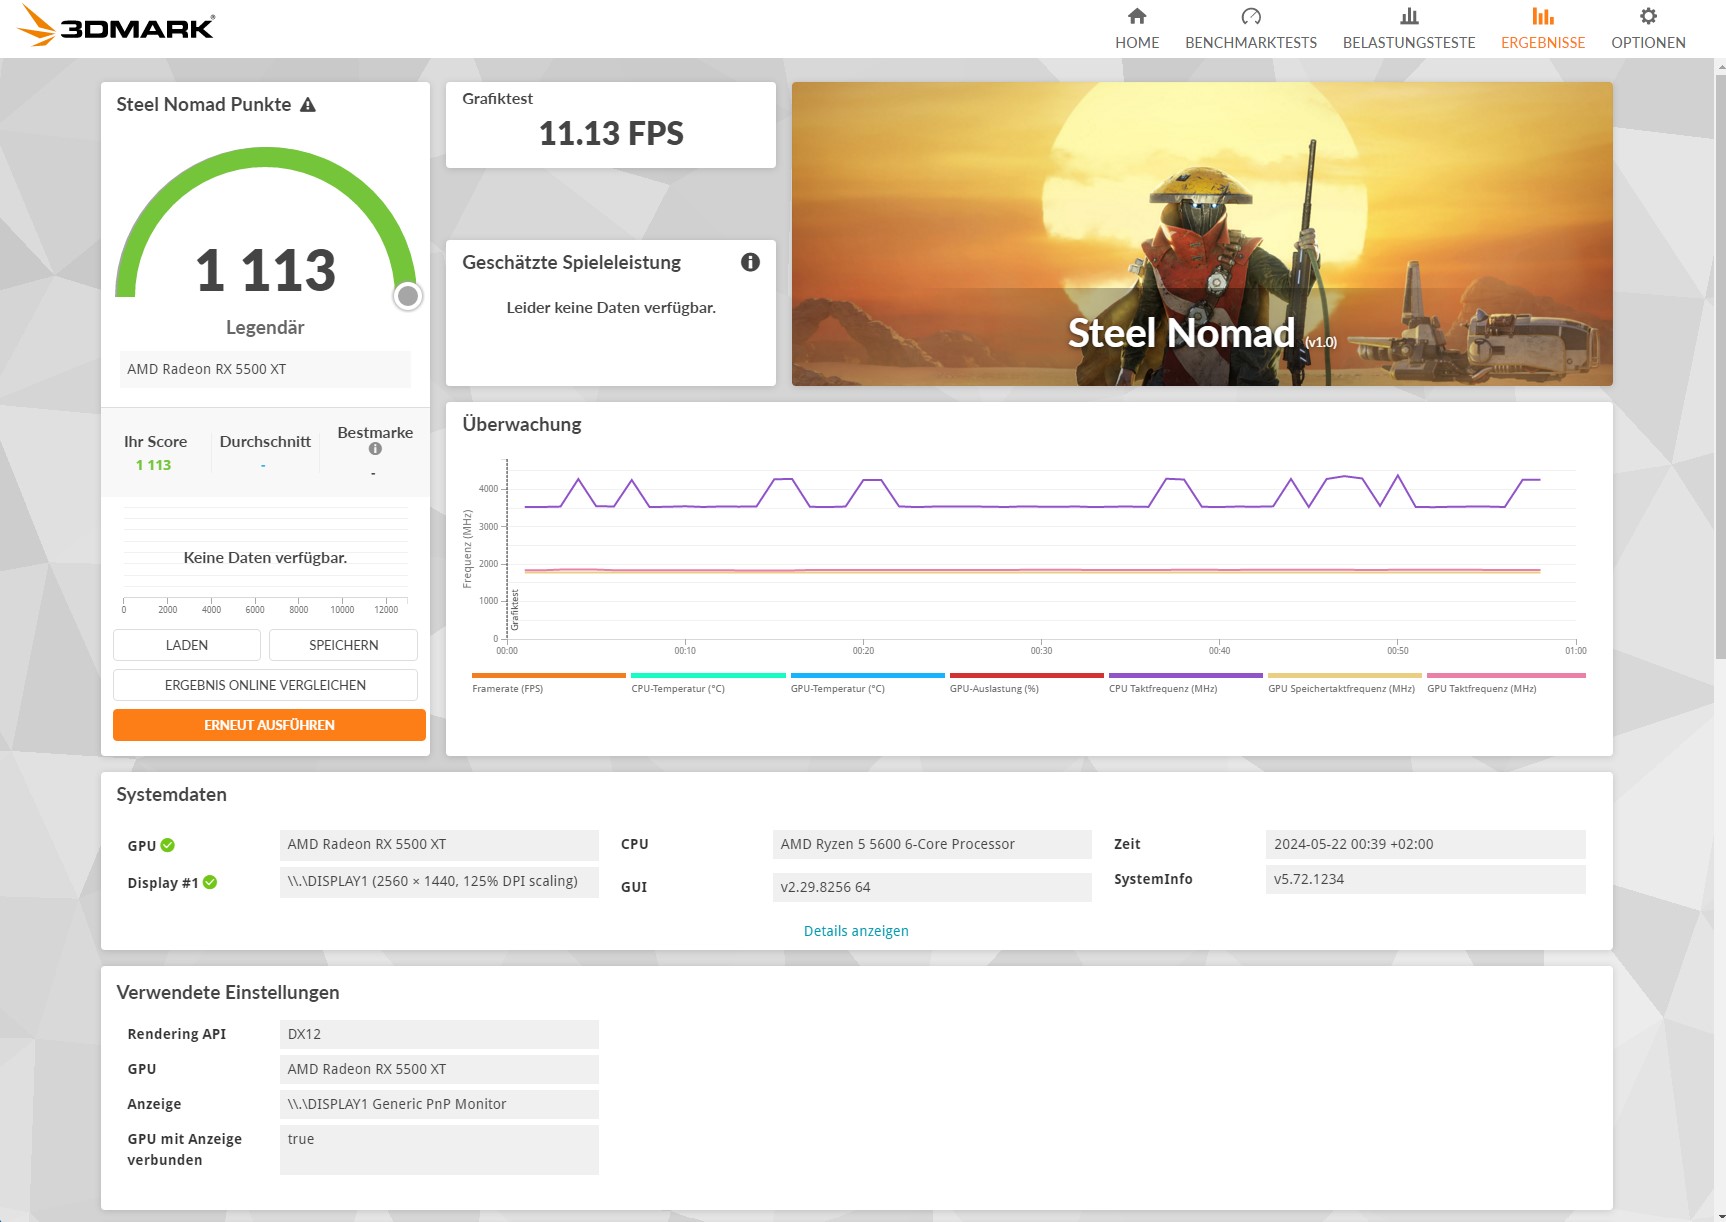Screen dimensions: 1726x1222
Task: Toggle the GPU Speichertaktfrequenz legend swatch
Action: [x=1345, y=676]
